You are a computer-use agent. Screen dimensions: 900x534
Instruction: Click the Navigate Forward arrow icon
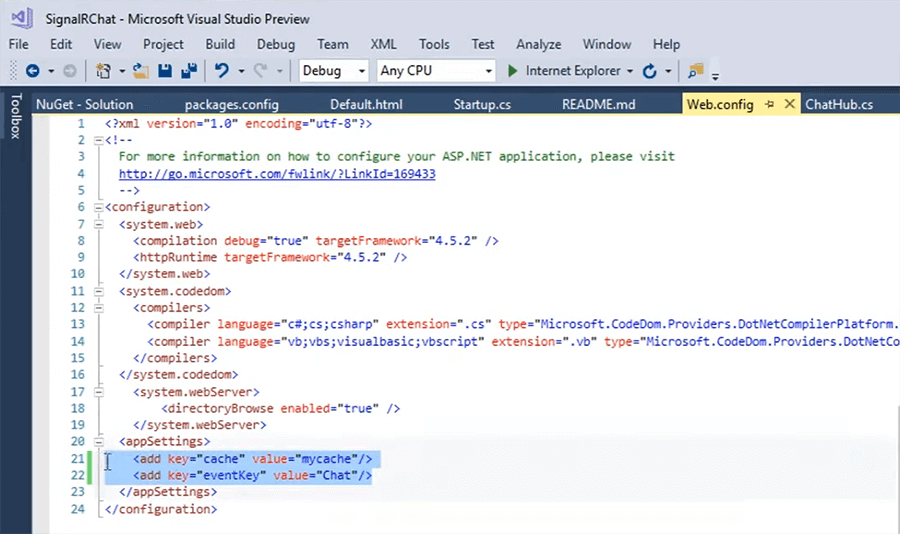(x=69, y=71)
